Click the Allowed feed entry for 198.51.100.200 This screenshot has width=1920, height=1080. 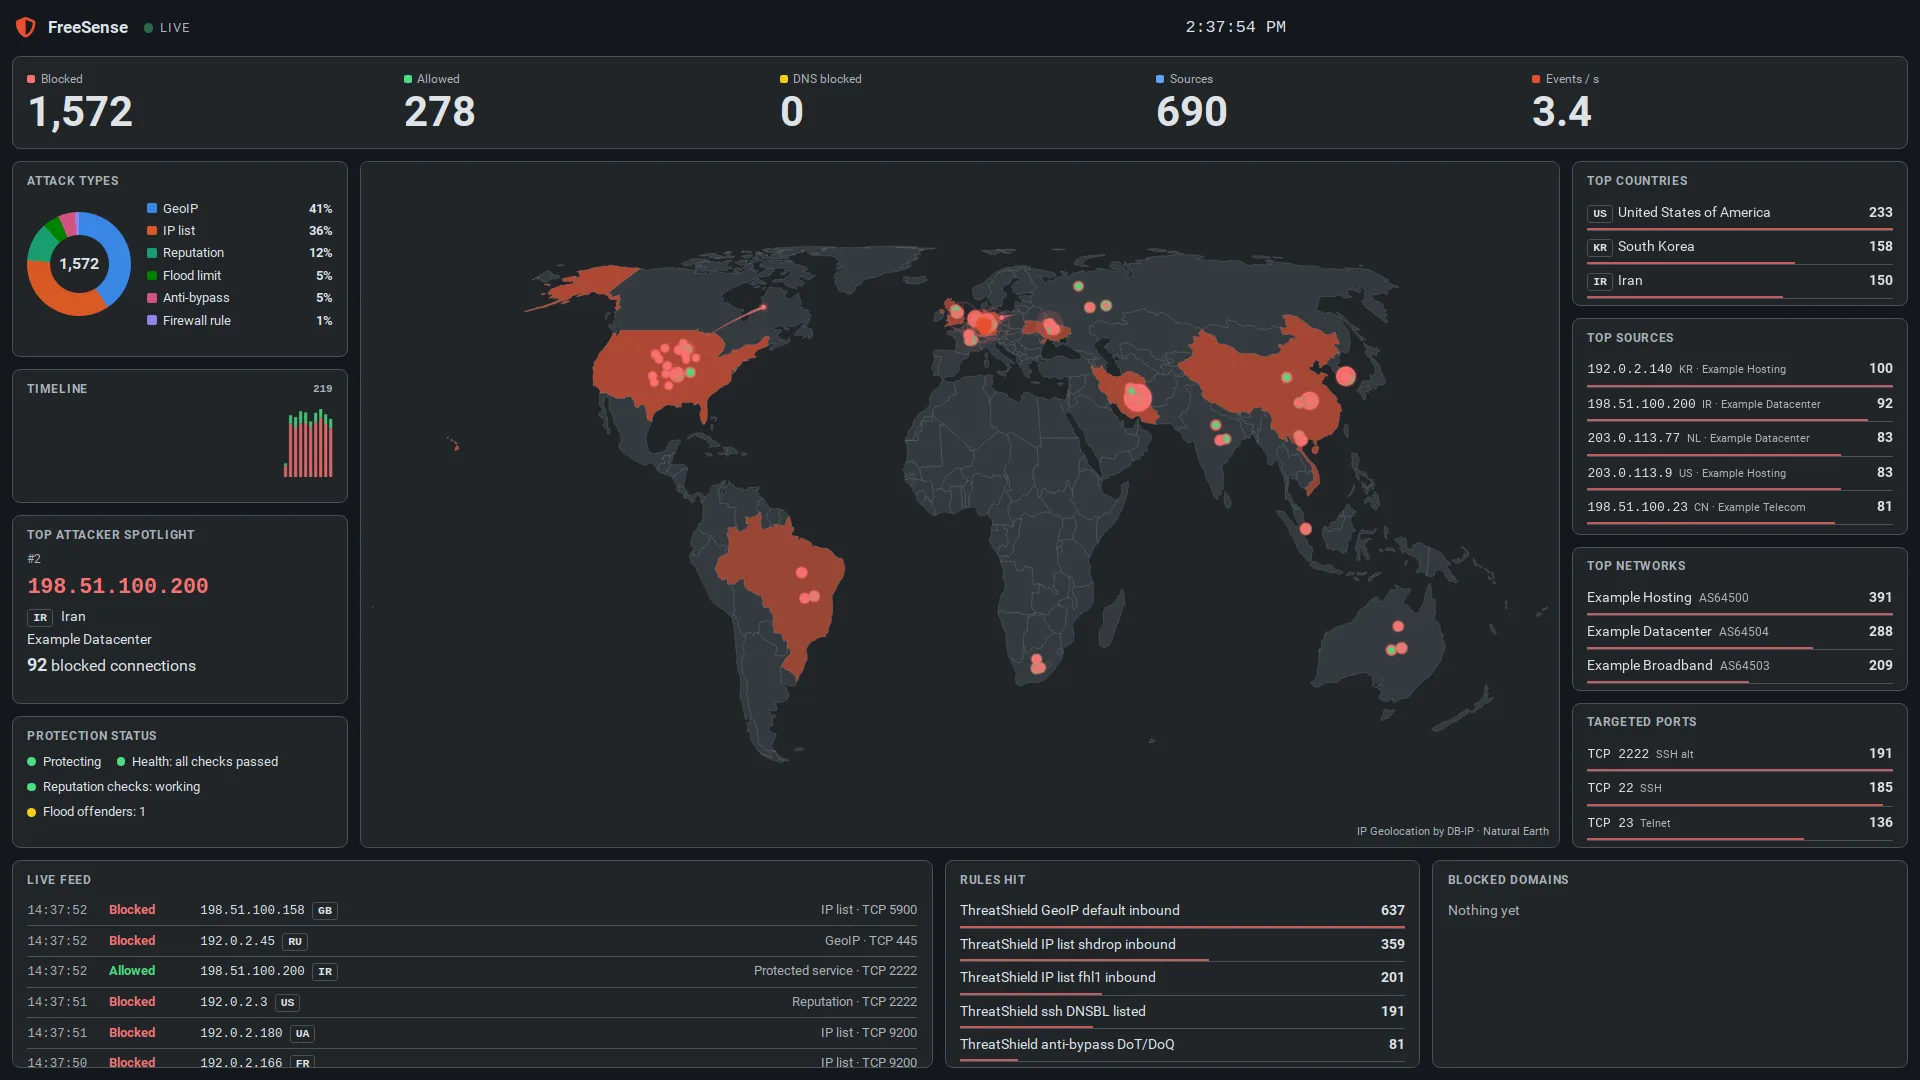472,971
